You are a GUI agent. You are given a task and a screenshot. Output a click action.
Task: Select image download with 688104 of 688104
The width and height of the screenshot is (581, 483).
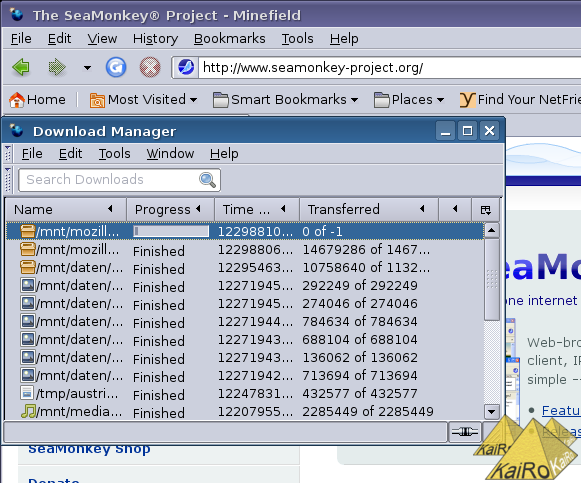coord(245,340)
